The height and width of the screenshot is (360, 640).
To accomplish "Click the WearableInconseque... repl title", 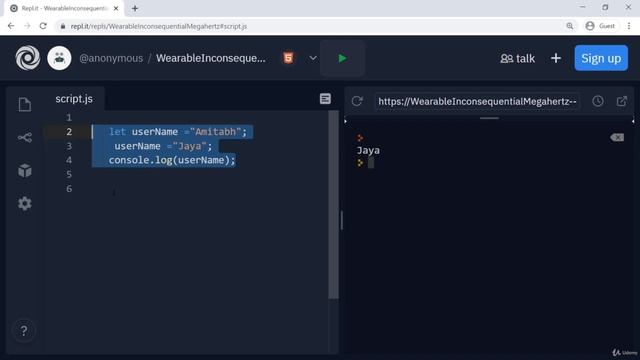I will 211,58.
